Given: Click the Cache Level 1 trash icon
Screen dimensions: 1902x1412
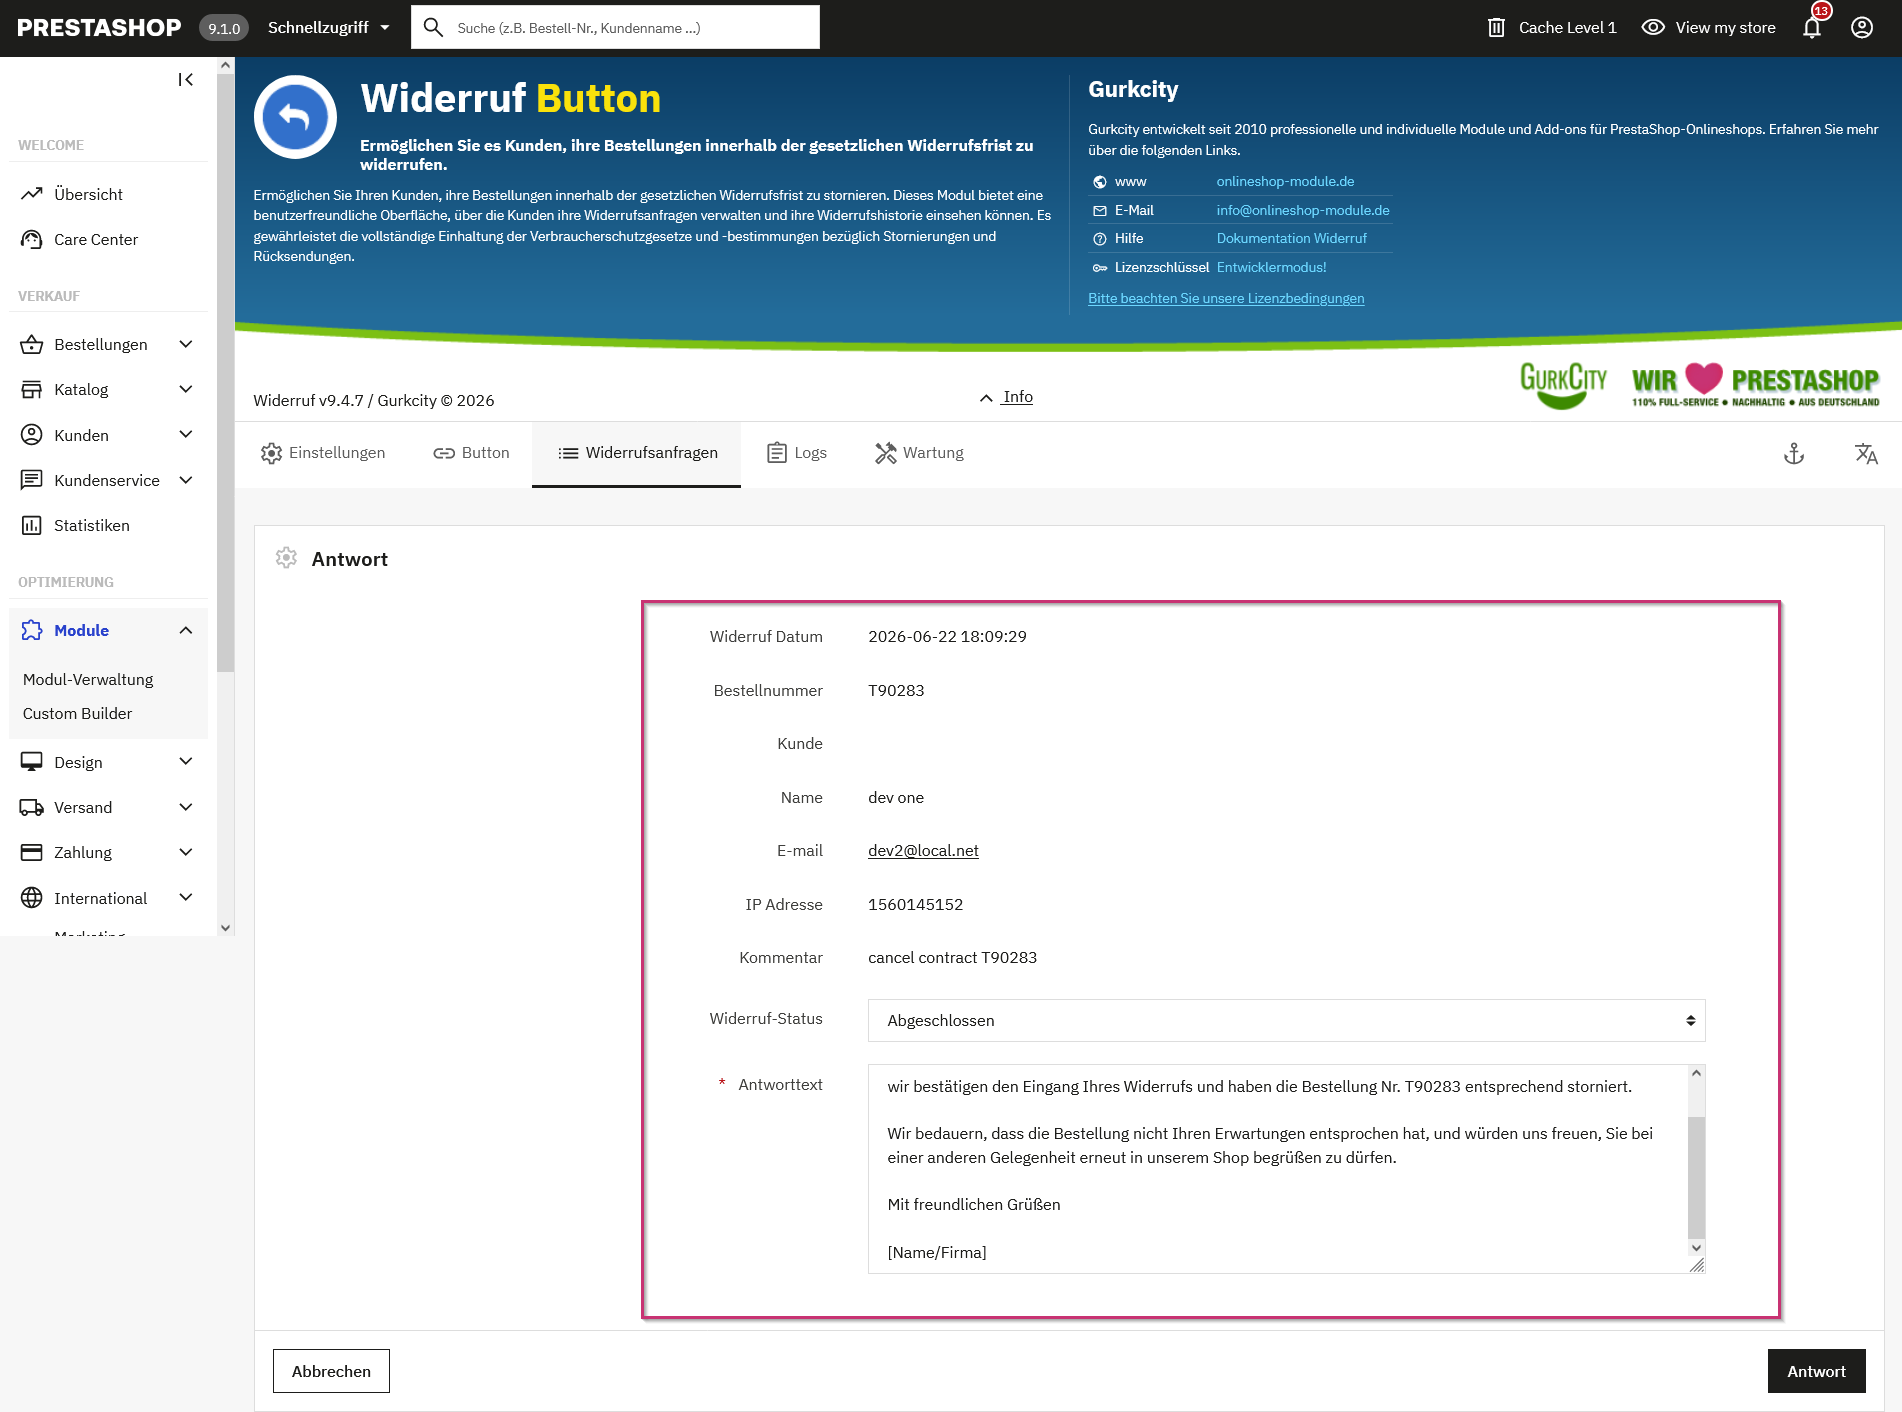Looking at the screenshot, I should (1496, 28).
